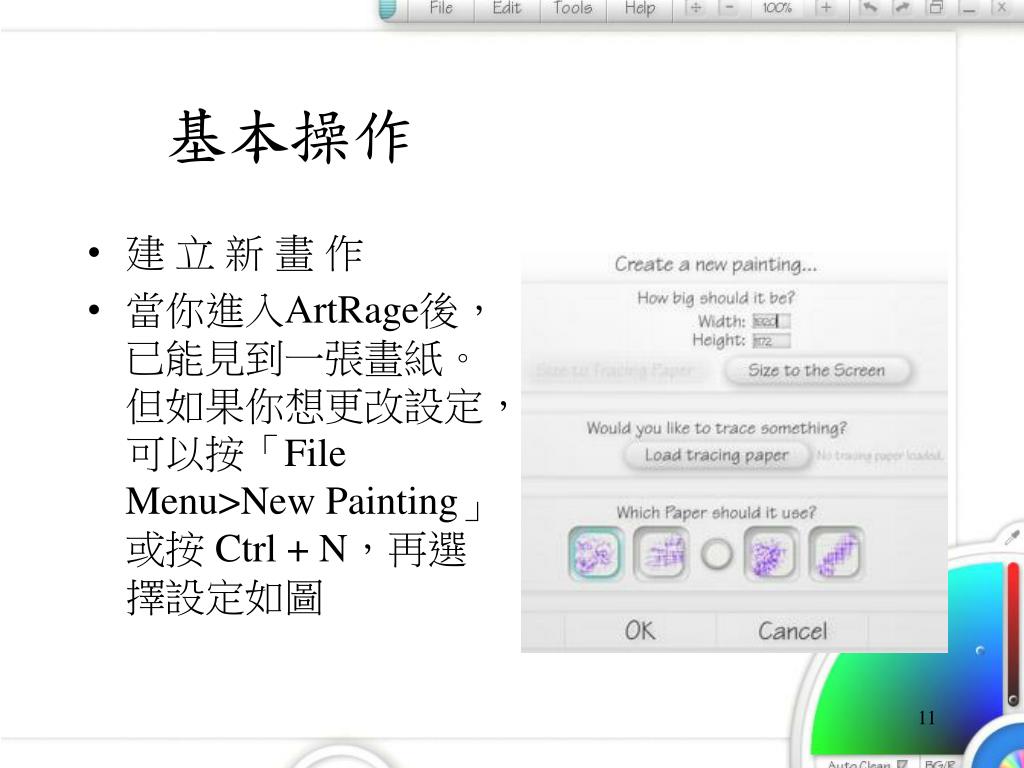Click the Width input field

coord(771,321)
